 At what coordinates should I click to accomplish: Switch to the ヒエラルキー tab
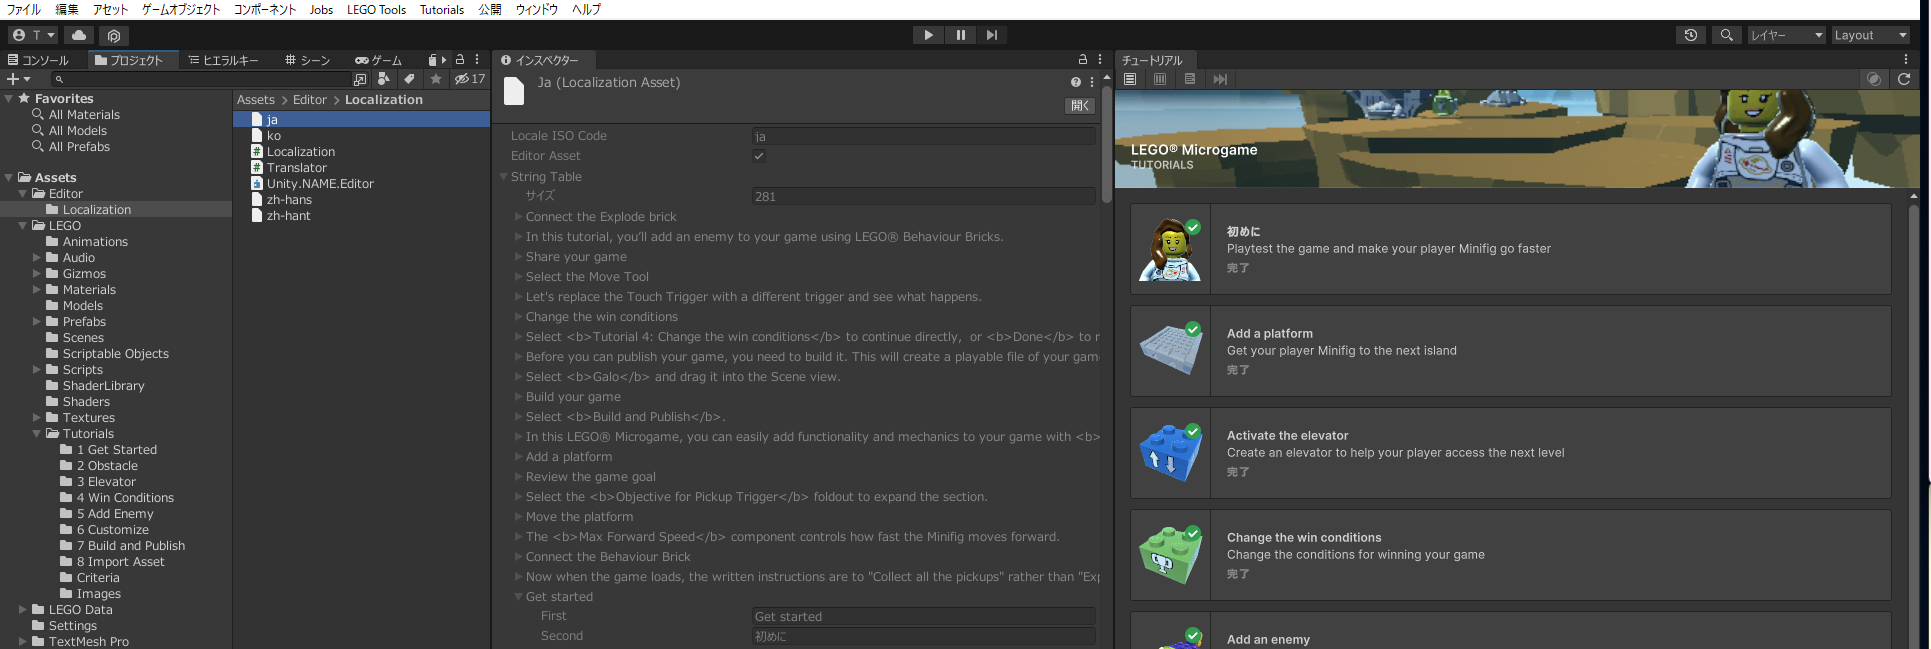(x=223, y=60)
